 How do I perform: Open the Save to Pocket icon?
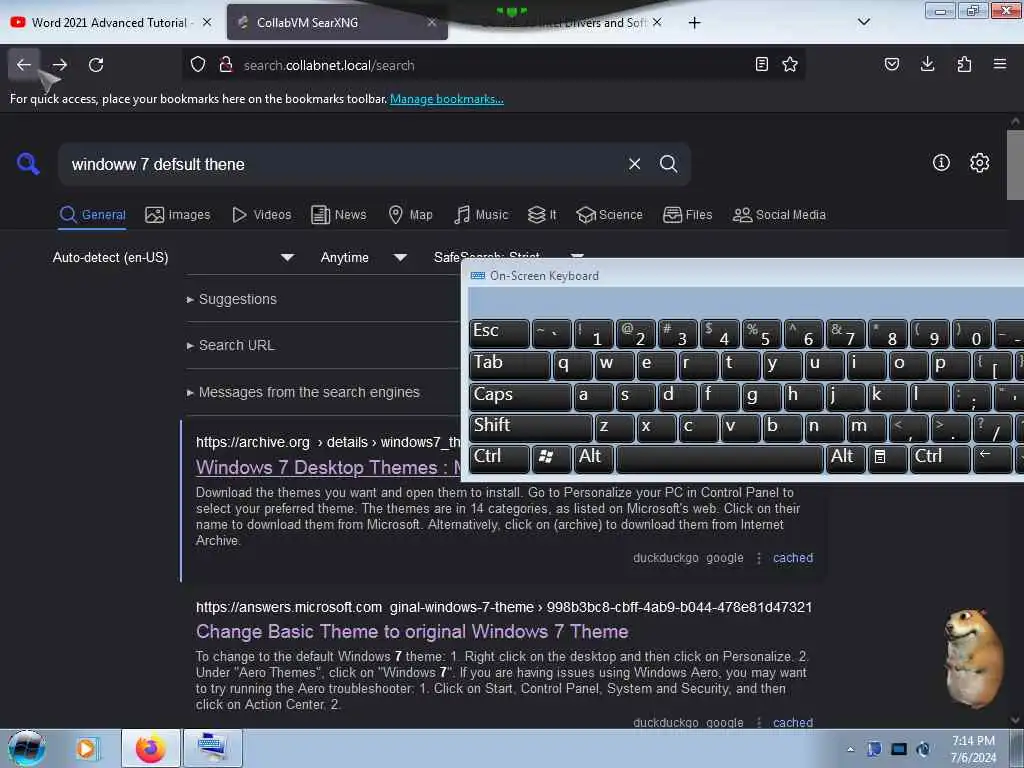coord(891,64)
